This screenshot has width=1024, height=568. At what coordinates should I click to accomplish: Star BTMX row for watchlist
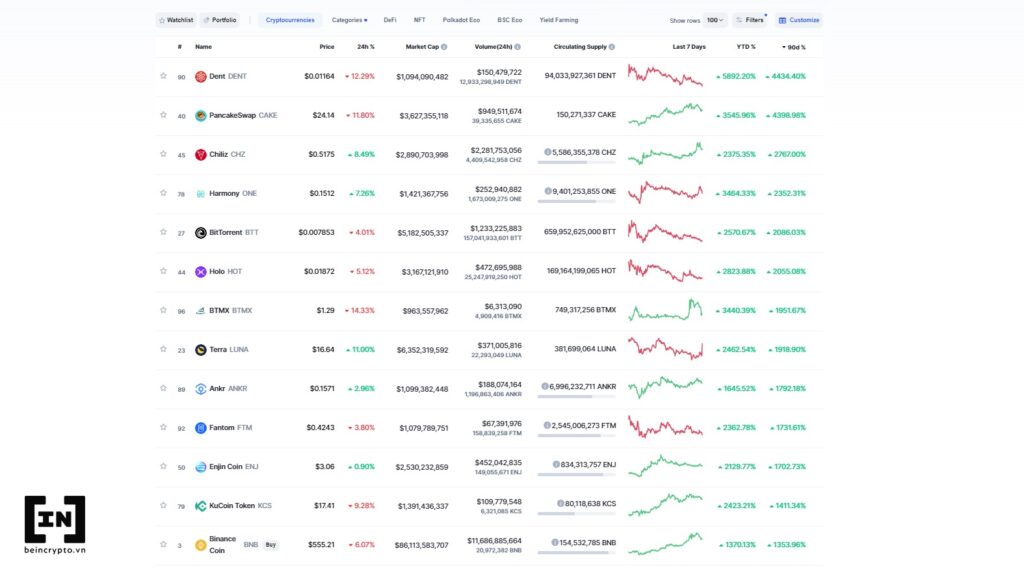(x=163, y=310)
